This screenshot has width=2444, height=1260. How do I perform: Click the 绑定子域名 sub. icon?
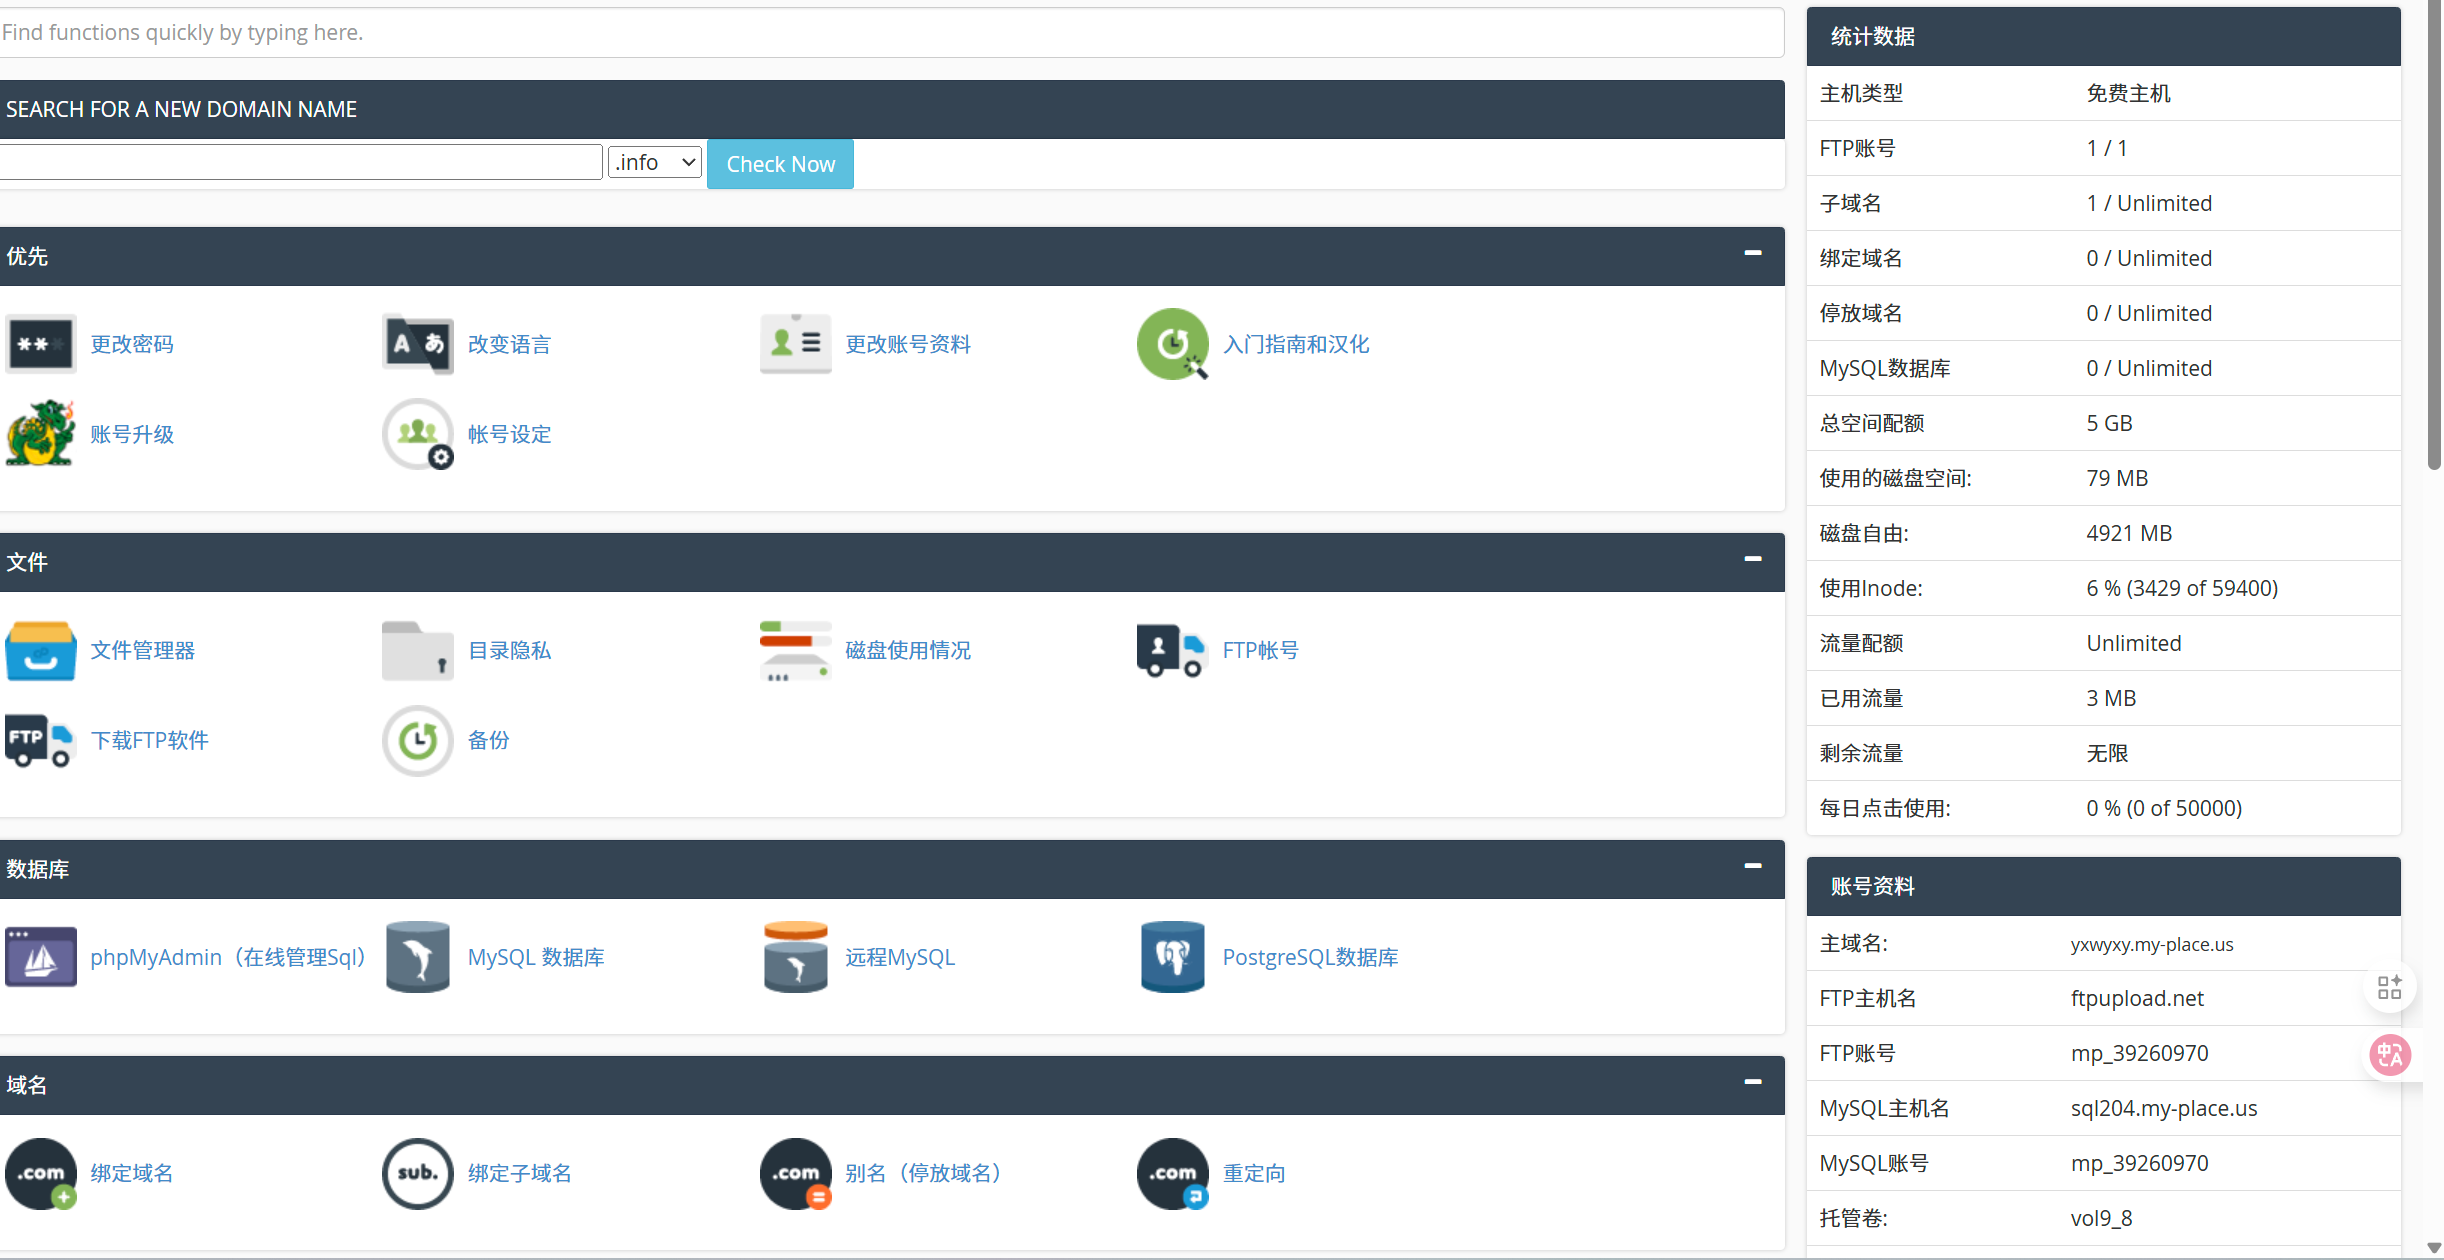pyautogui.click(x=417, y=1173)
